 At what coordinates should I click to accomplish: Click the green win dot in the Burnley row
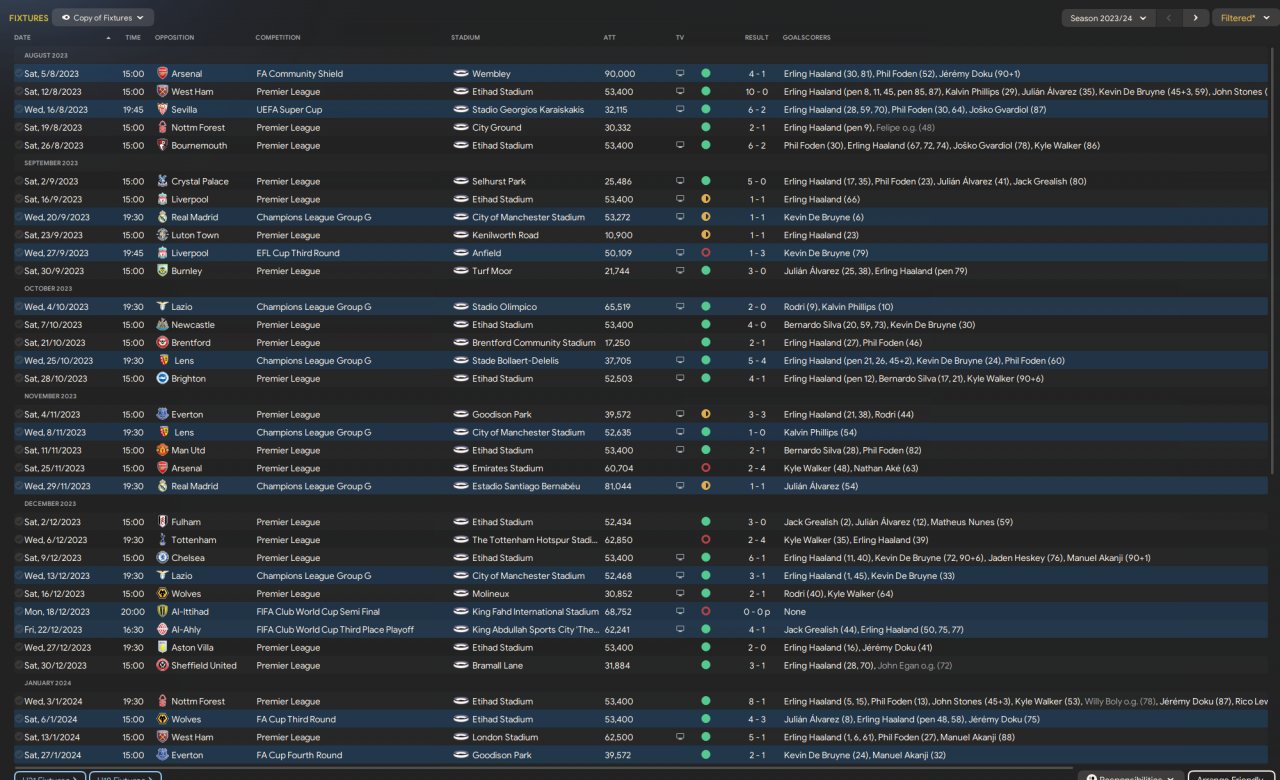(706, 272)
